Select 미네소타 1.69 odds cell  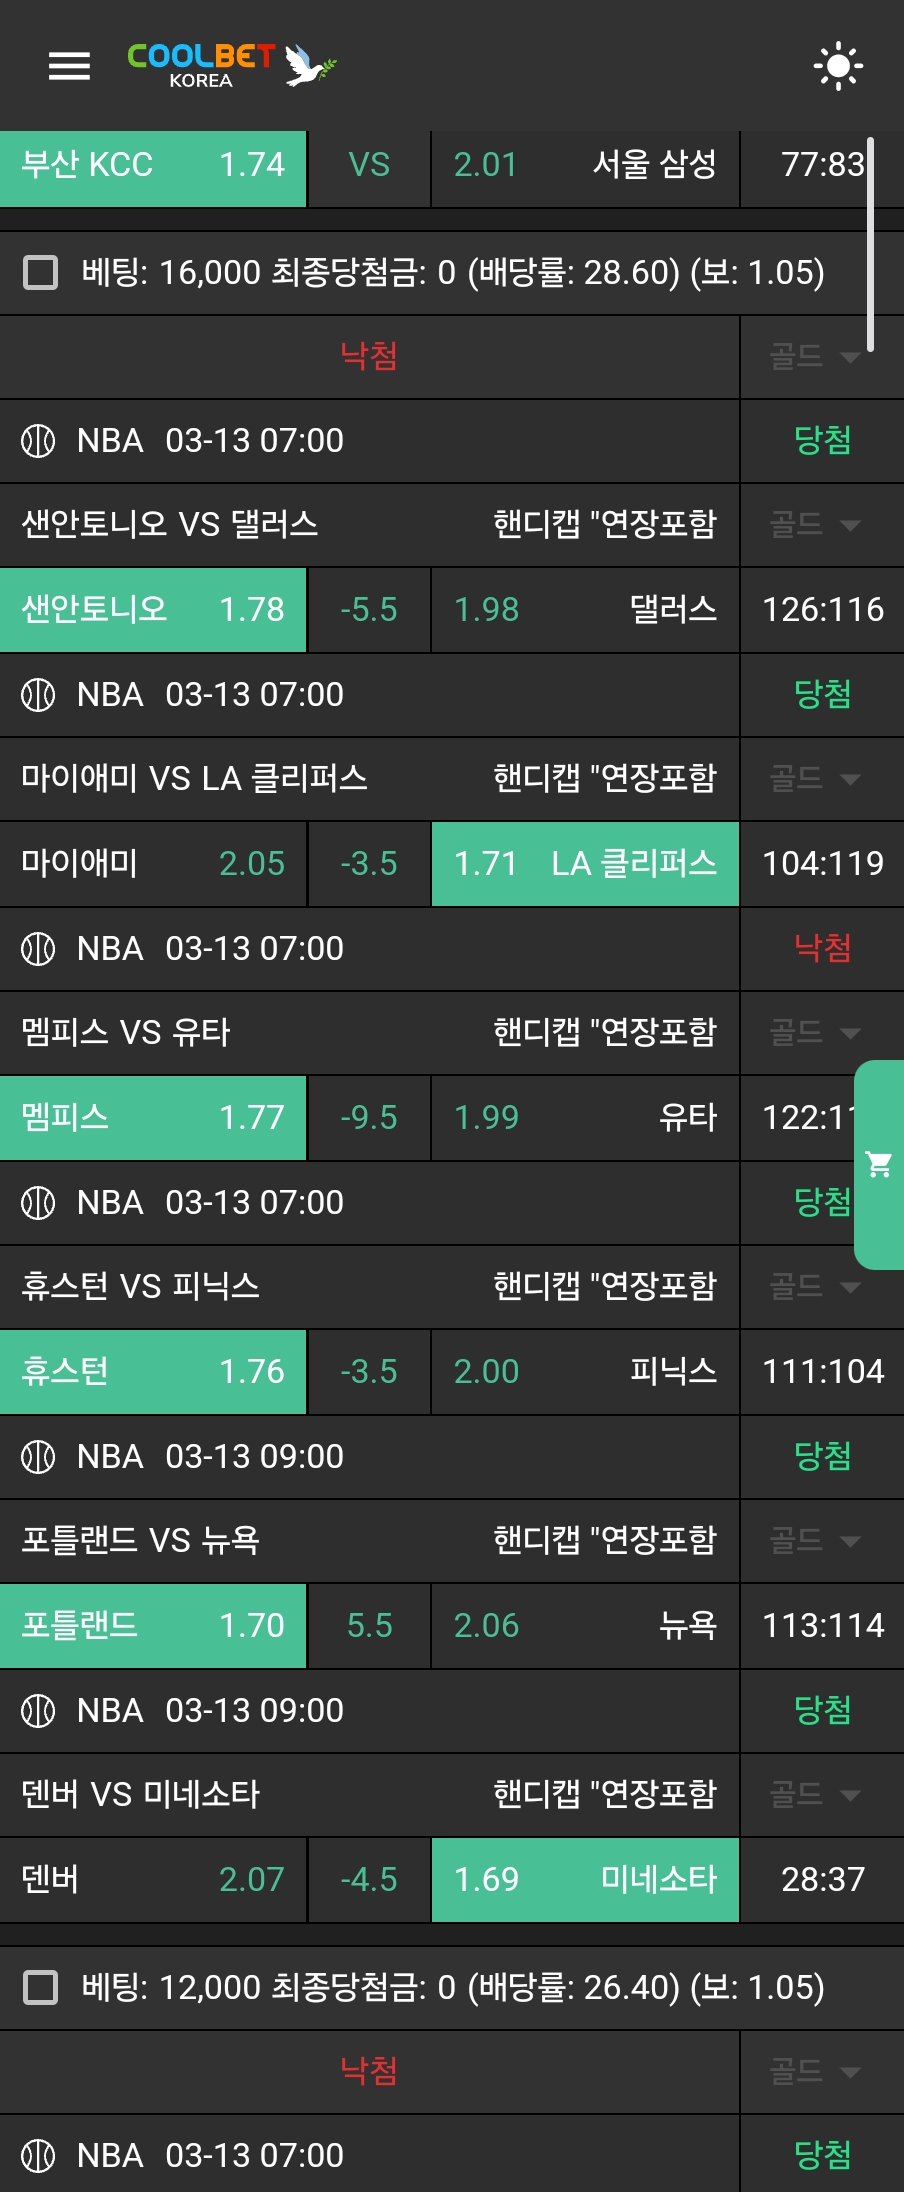[585, 1880]
